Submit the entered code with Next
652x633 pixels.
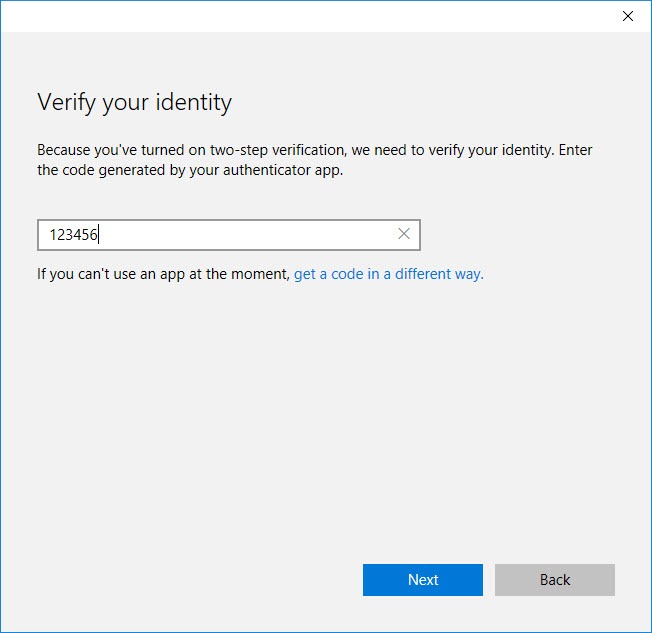422,579
